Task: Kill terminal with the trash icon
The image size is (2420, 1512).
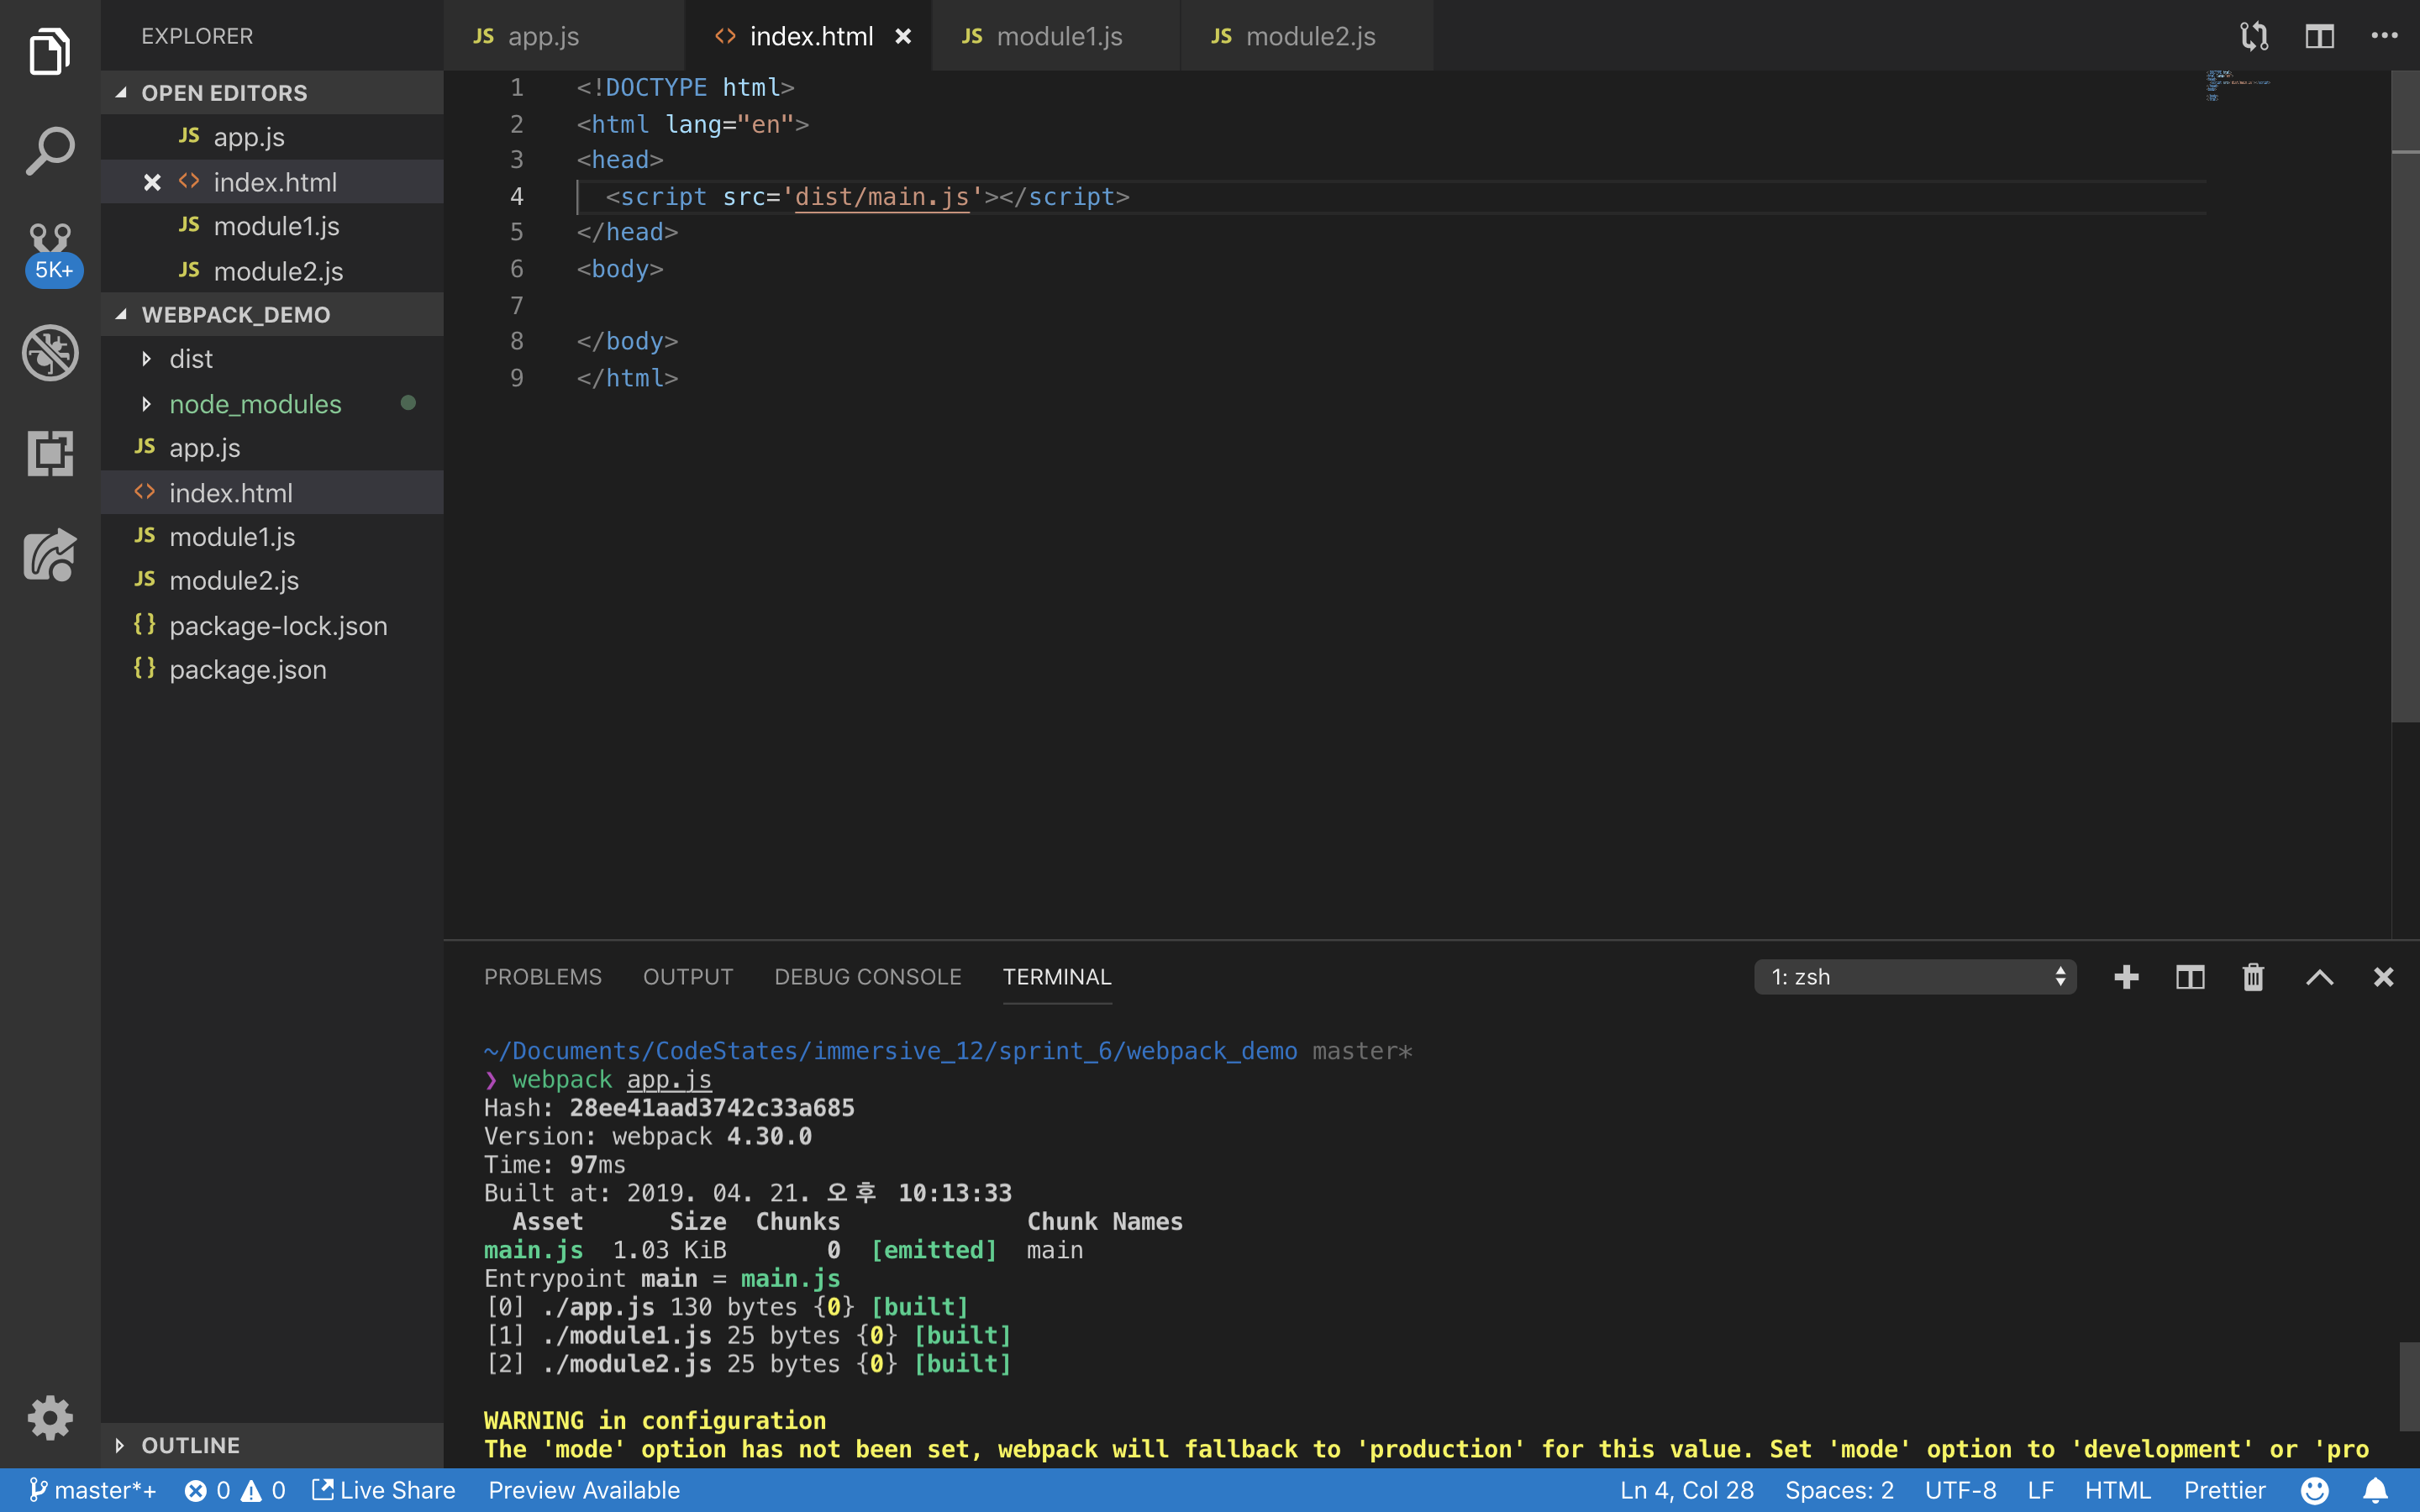Action: 2252,977
